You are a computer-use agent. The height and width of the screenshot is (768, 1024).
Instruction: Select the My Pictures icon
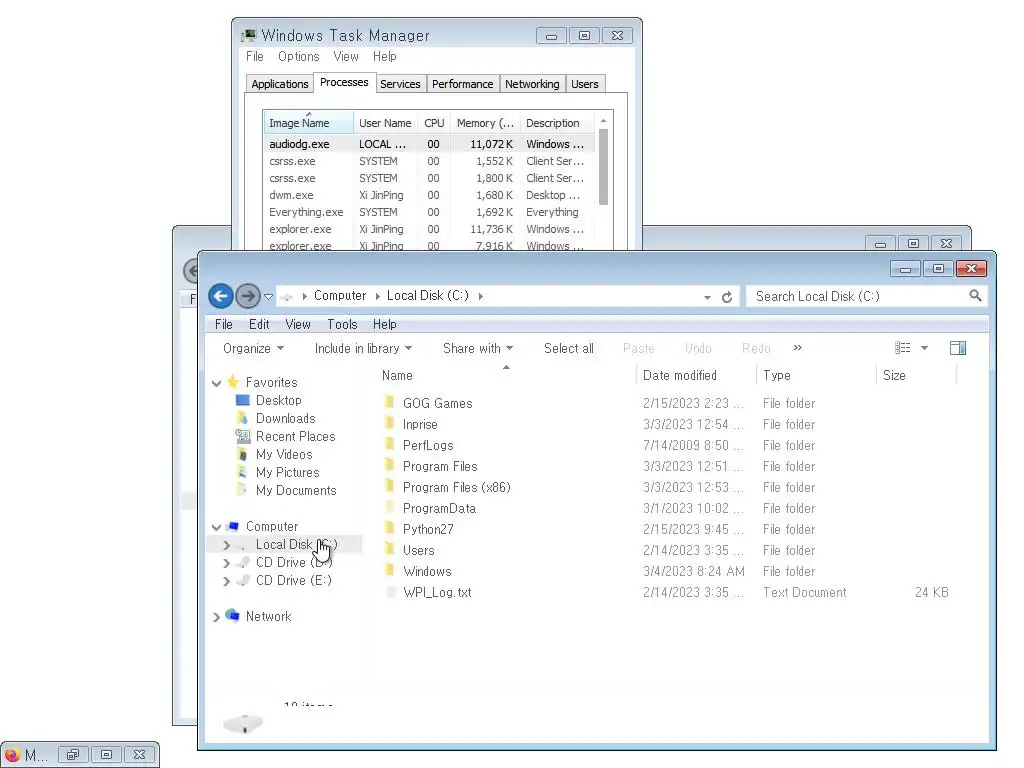(242, 472)
